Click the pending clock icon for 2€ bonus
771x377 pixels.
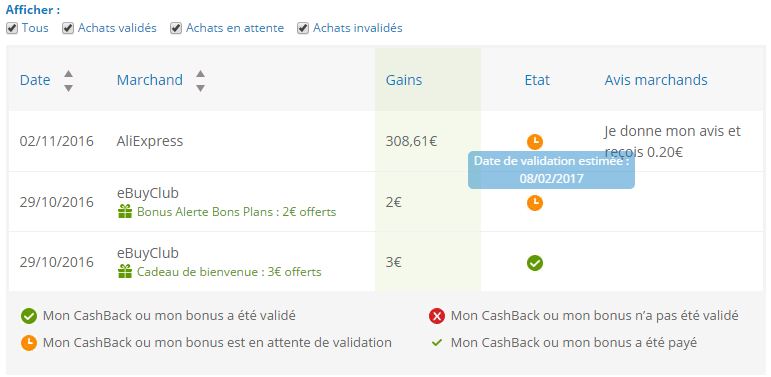pos(534,203)
